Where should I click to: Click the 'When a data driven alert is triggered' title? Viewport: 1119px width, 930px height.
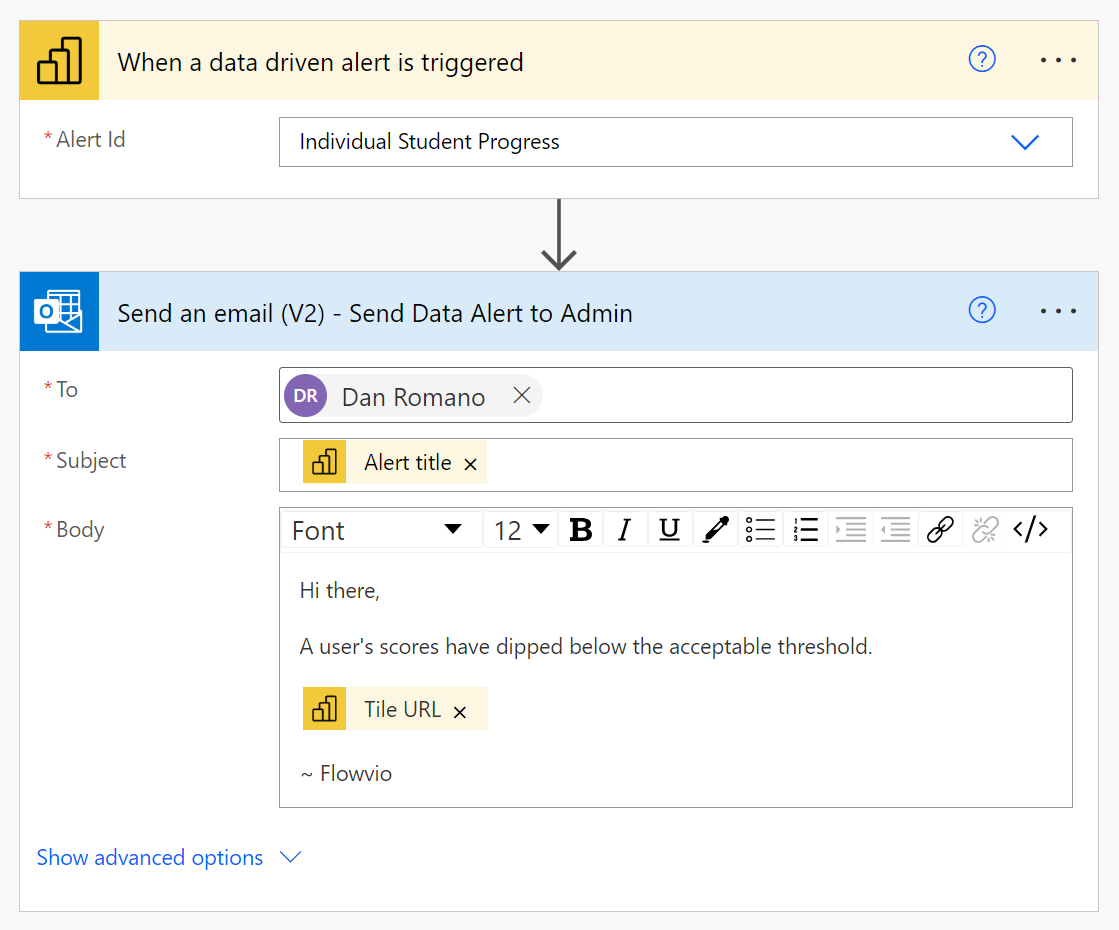click(320, 63)
